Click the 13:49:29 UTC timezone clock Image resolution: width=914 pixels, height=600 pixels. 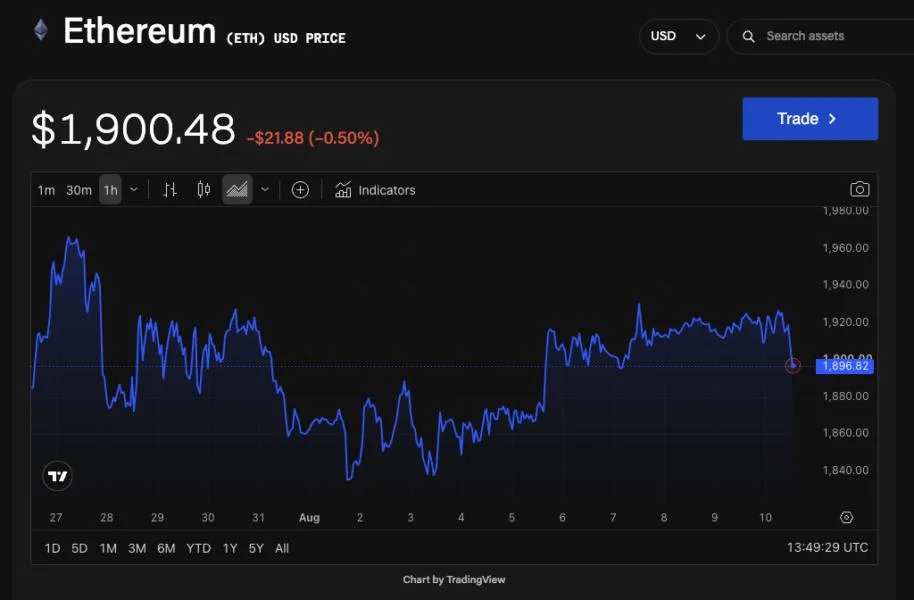tap(827, 548)
